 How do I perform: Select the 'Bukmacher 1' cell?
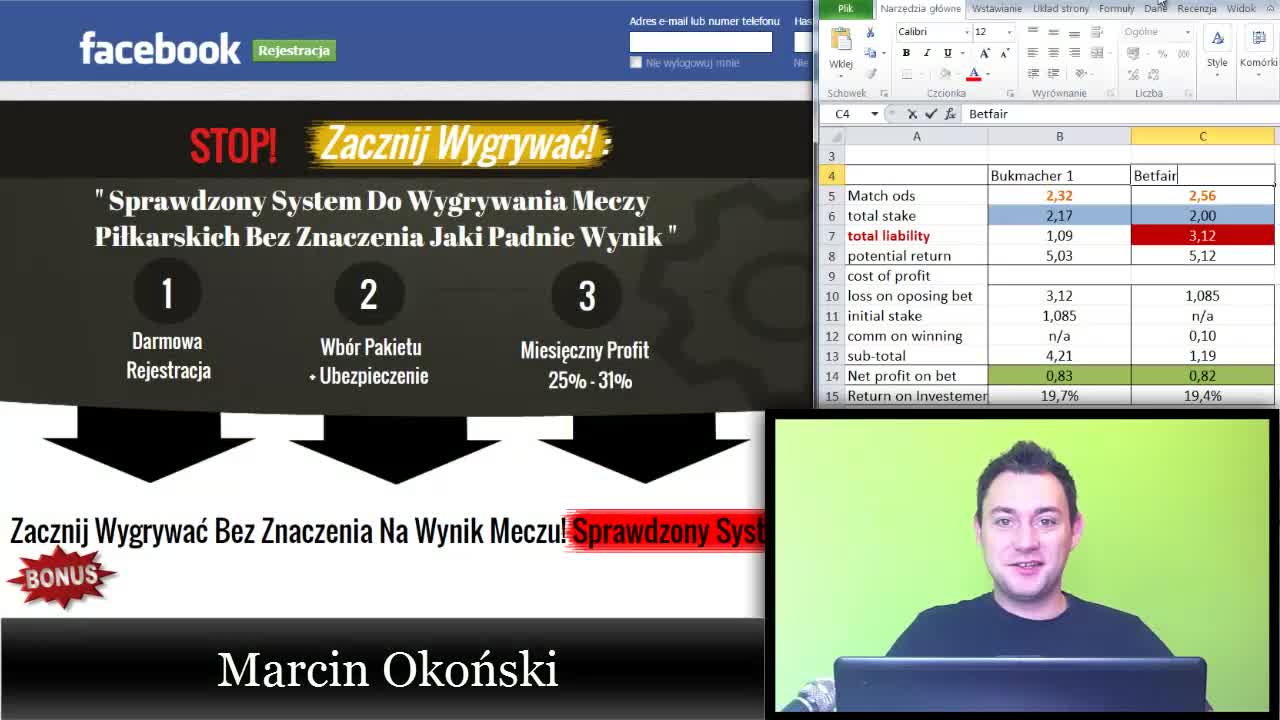(1059, 175)
